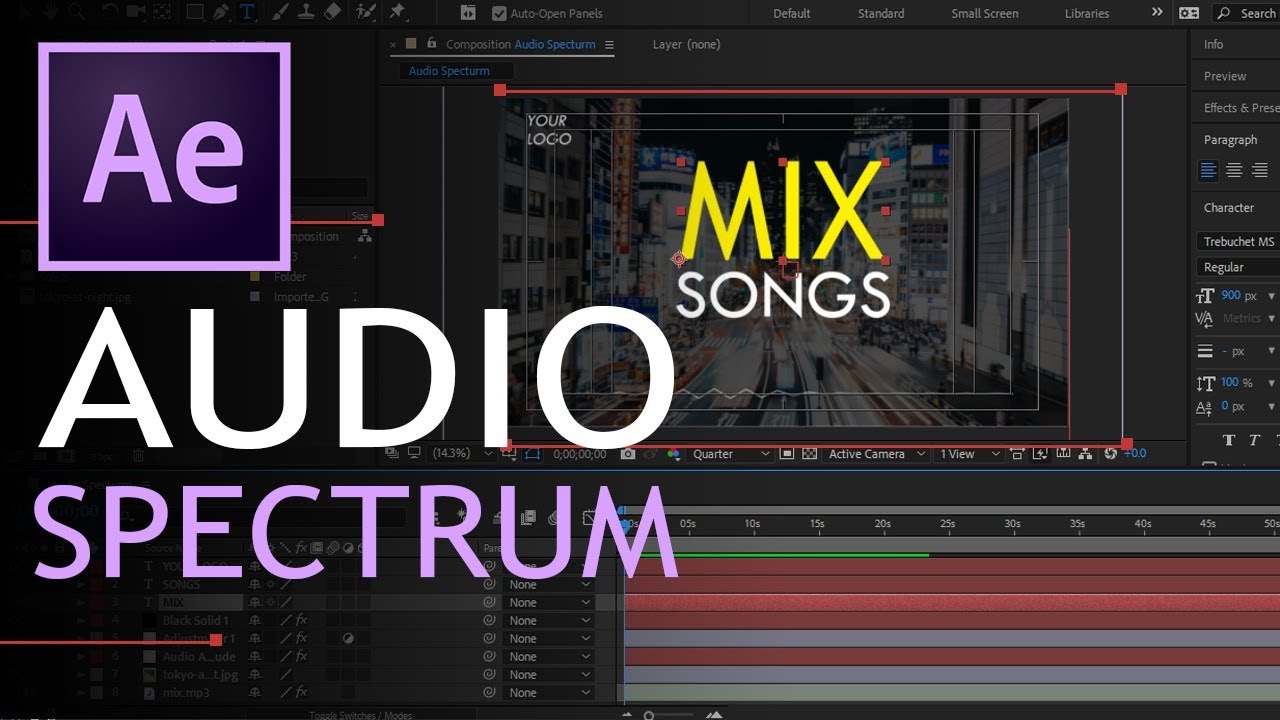1280x720 pixels.
Task: Switch to the Standard workspace
Action: tap(881, 14)
